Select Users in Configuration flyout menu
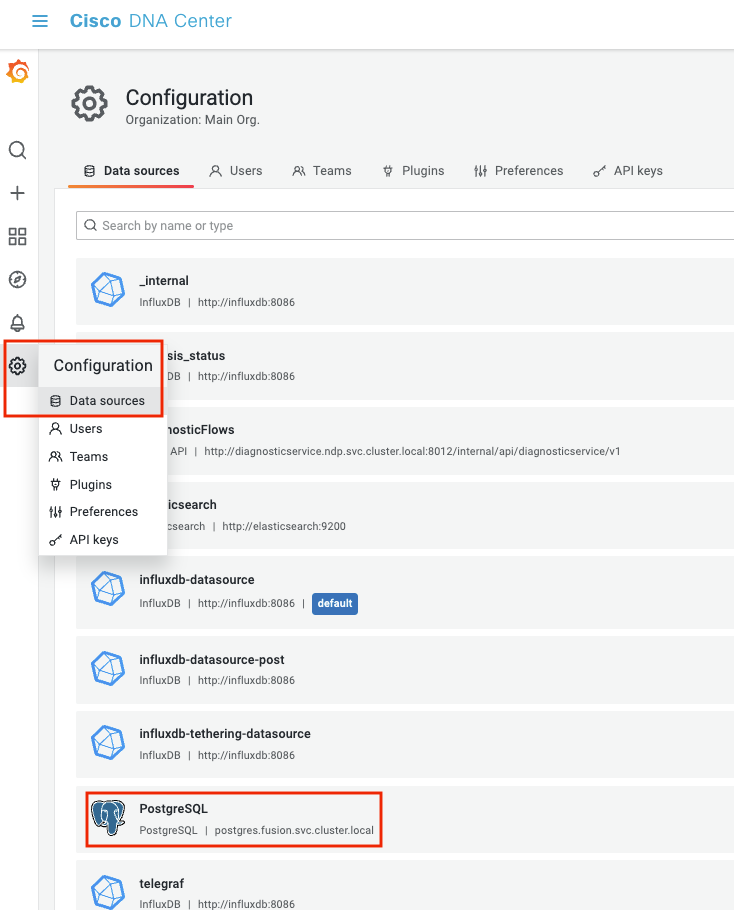The width and height of the screenshot is (734, 910). pyautogui.click(x=103, y=429)
